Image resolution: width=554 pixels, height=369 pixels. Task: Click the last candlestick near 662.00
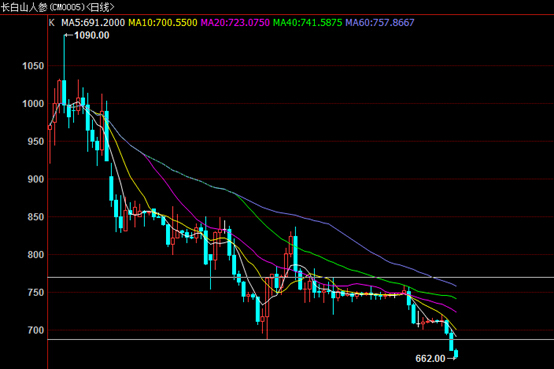click(x=456, y=353)
